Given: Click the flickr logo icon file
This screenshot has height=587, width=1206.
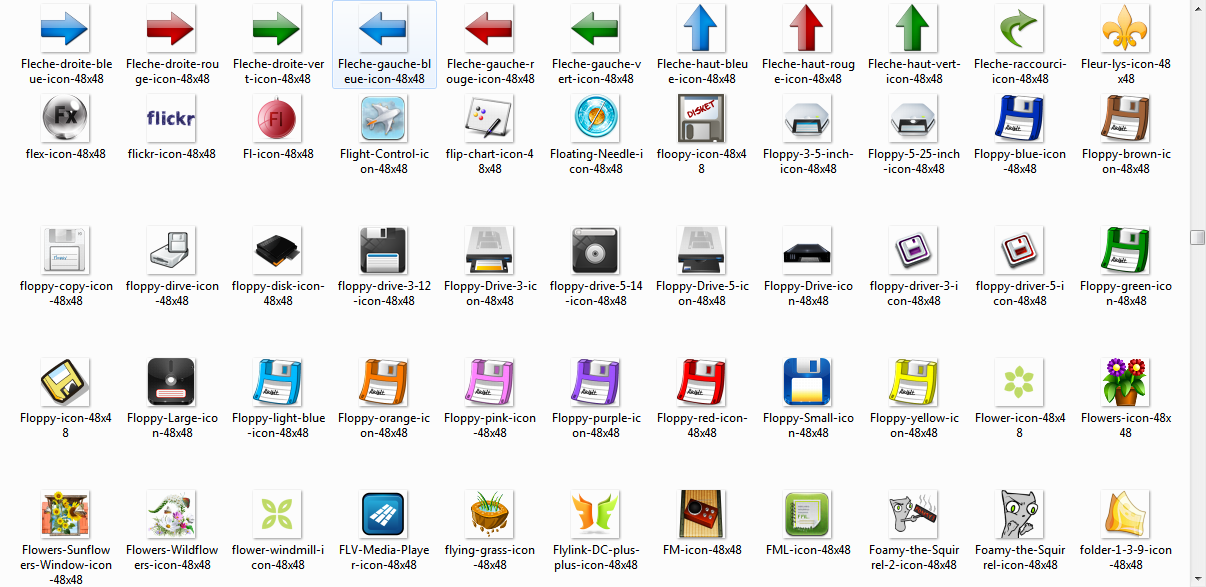Looking at the screenshot, I should pyautogui.click(x=172, y=118).
